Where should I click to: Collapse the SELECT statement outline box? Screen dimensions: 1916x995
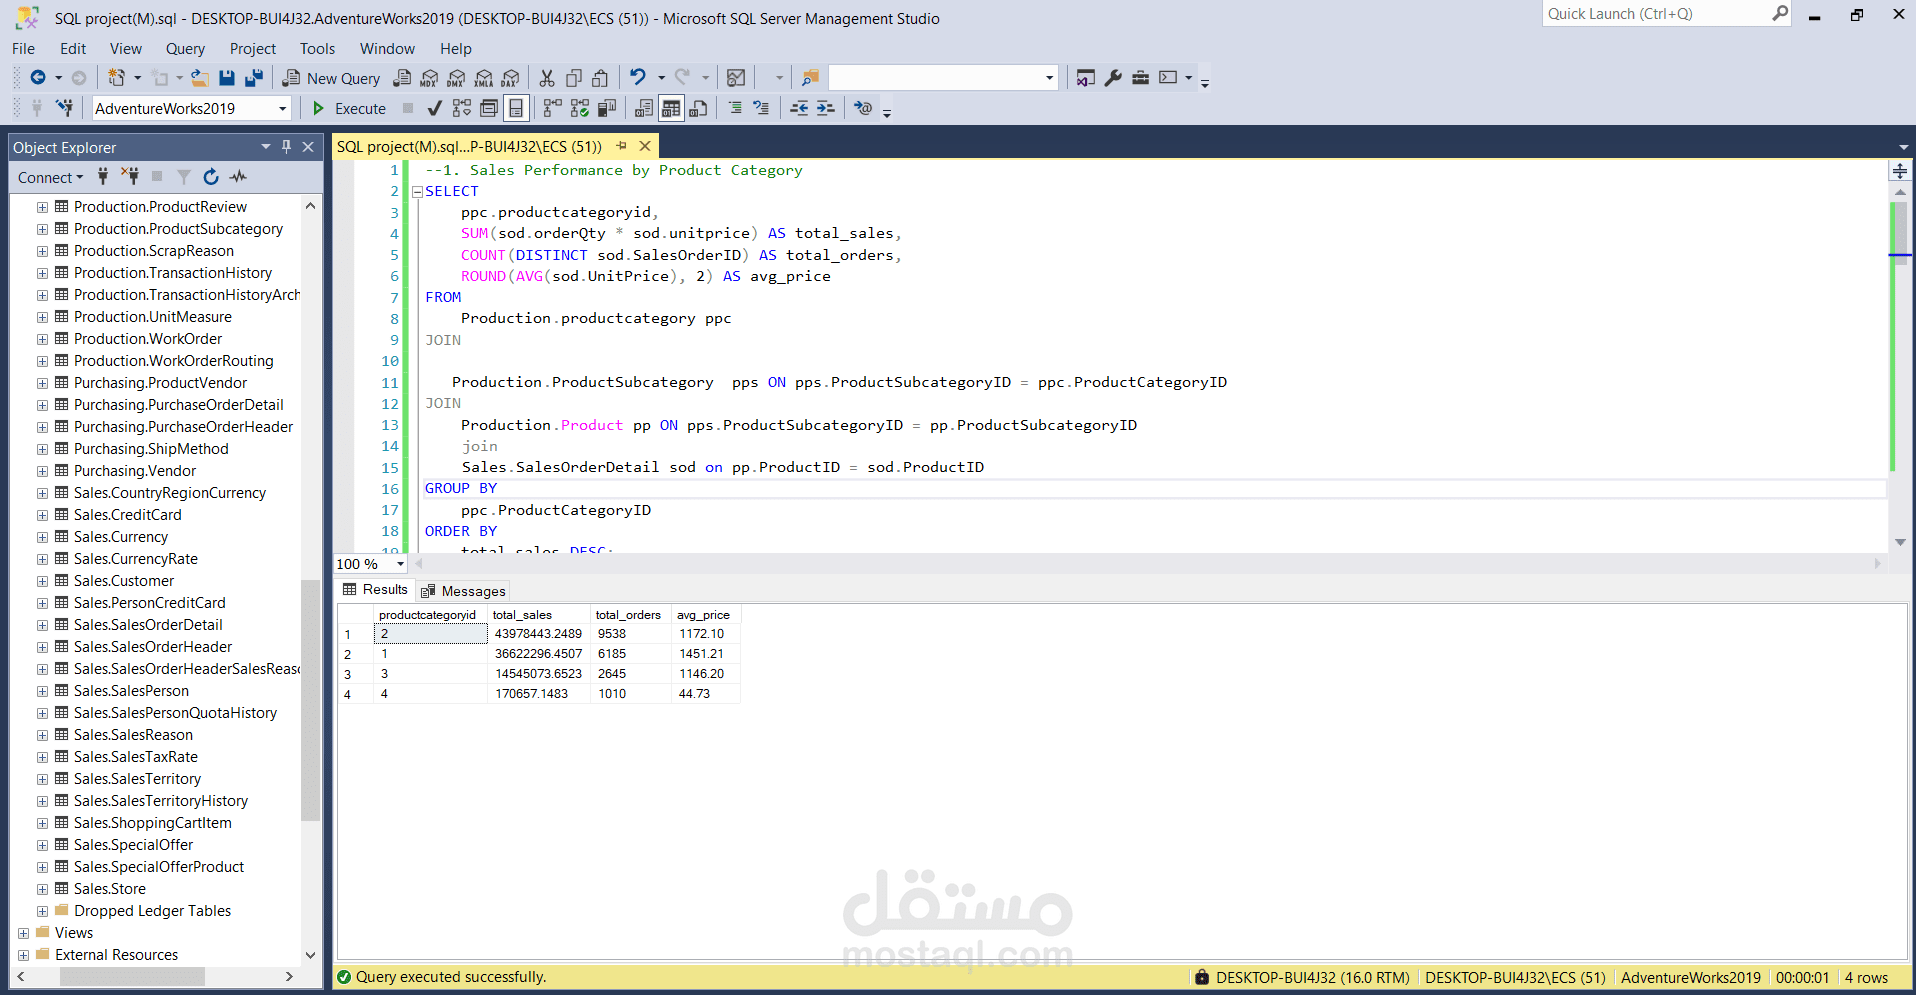click(x=417, y=192)
